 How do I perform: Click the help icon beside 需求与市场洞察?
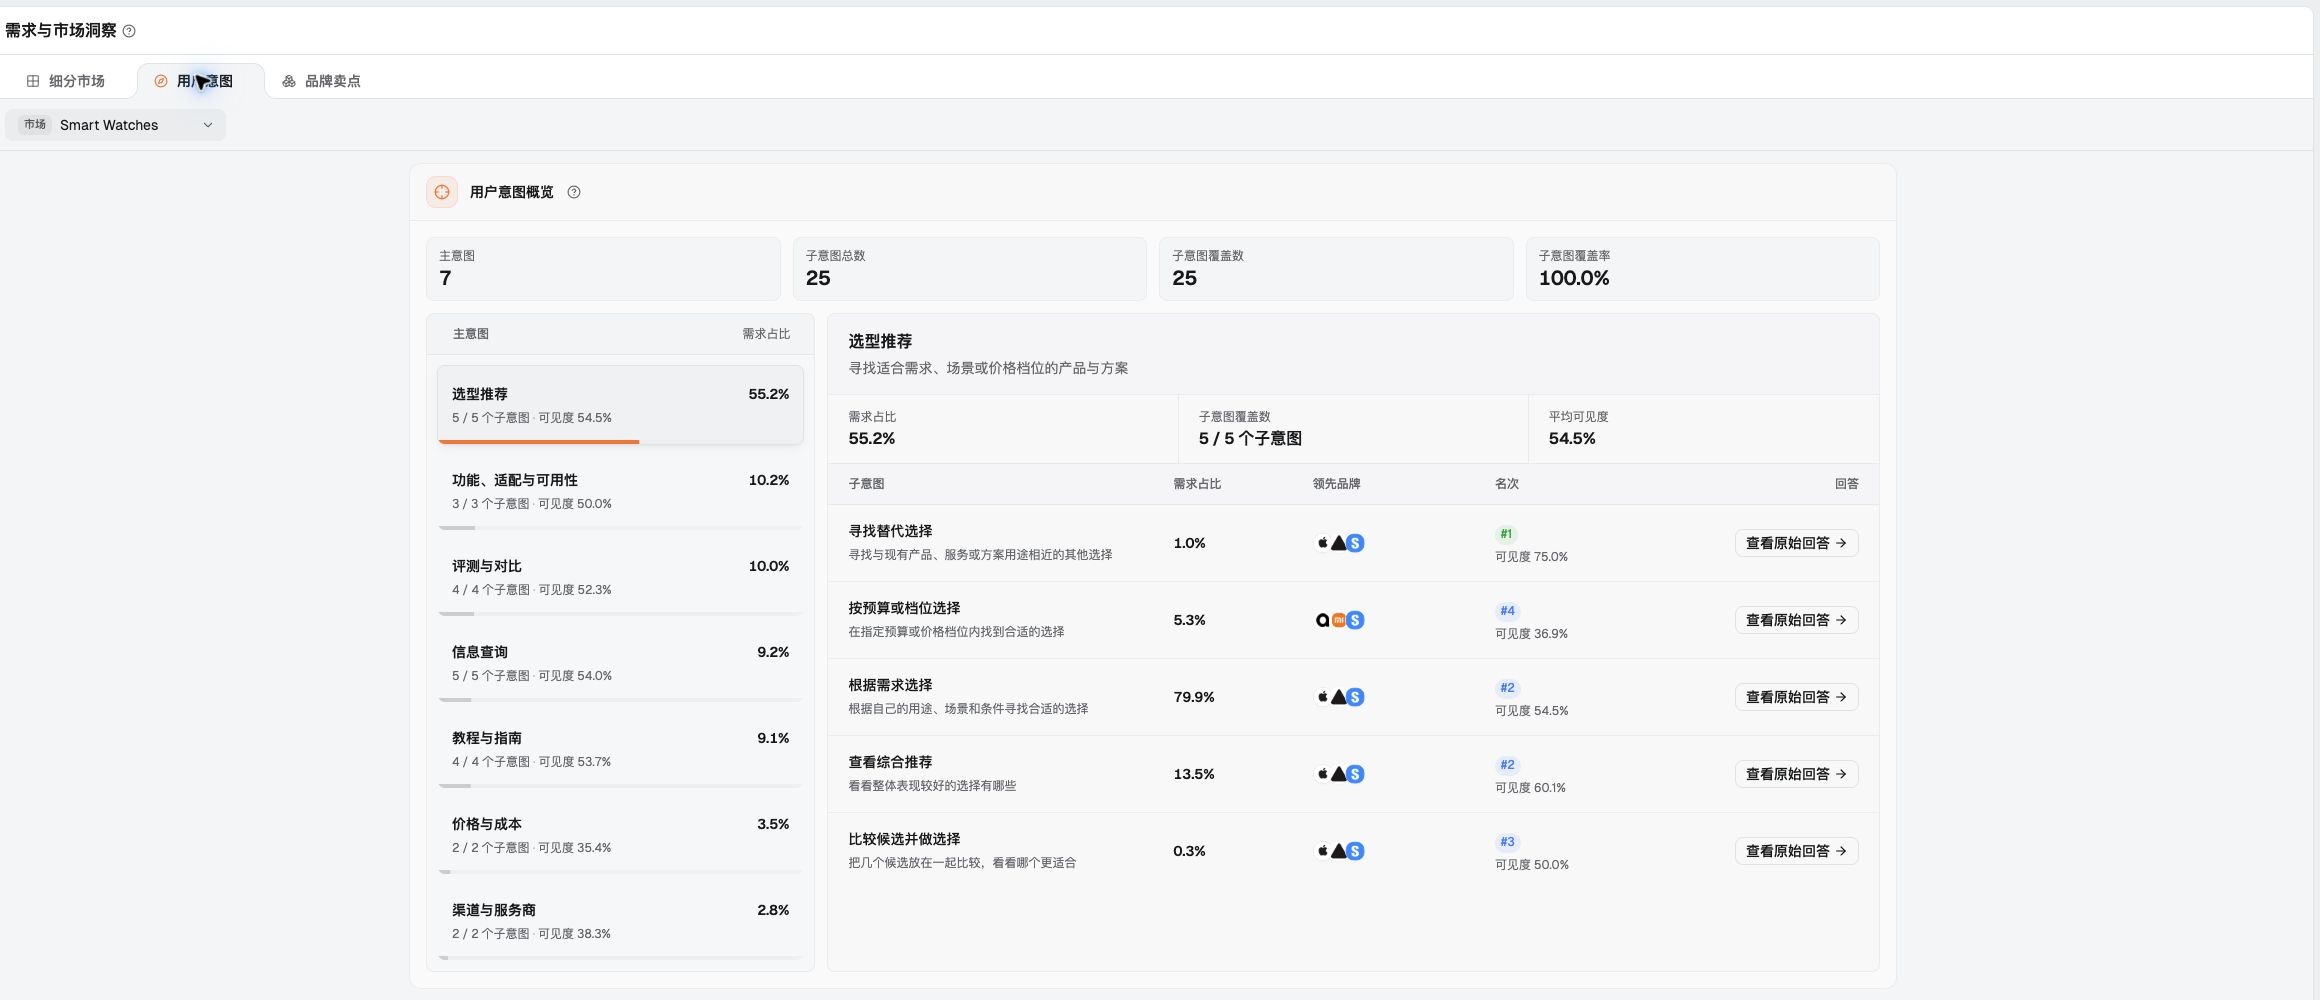pyautogui.click(x=129, y=31)
